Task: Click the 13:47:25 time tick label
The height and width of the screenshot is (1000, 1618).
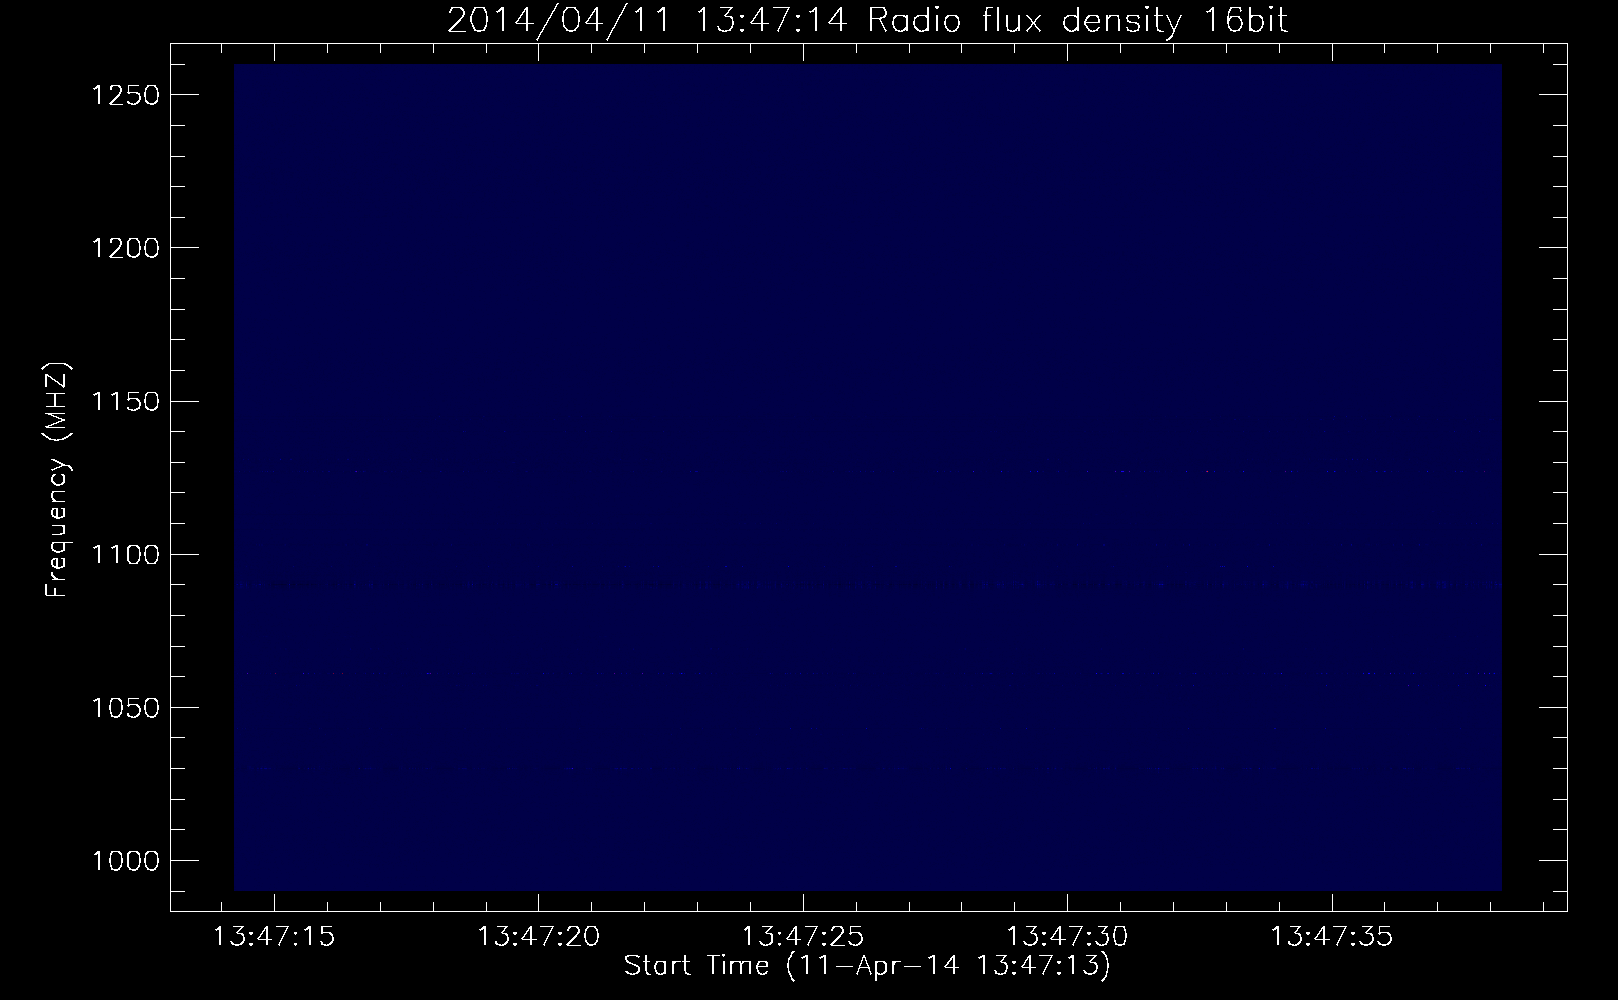Action: click(803, 937)
